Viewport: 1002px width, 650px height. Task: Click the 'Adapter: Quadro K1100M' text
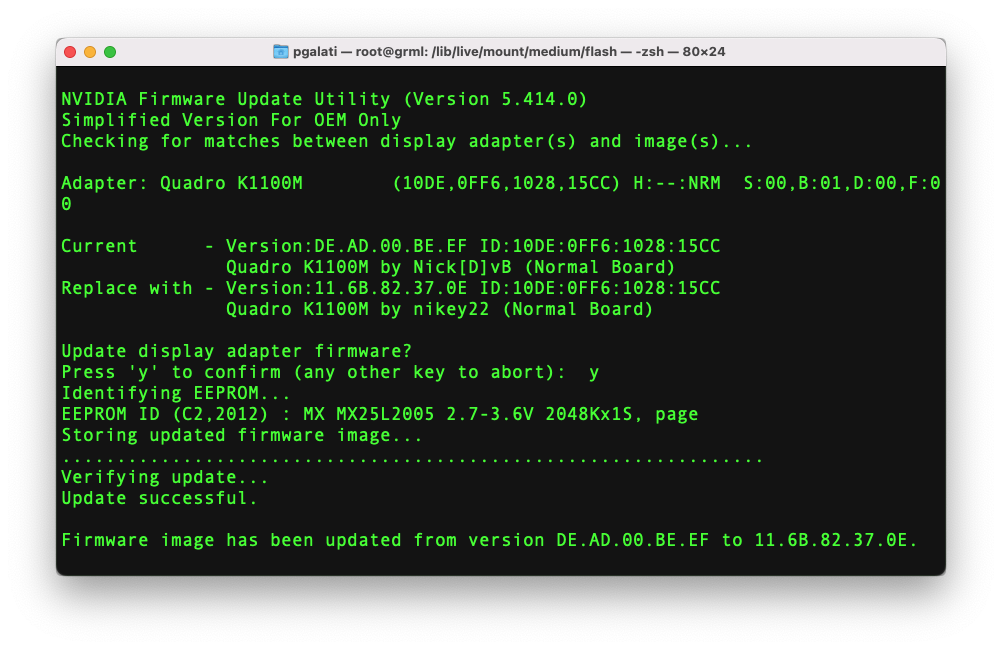(182, 183)
